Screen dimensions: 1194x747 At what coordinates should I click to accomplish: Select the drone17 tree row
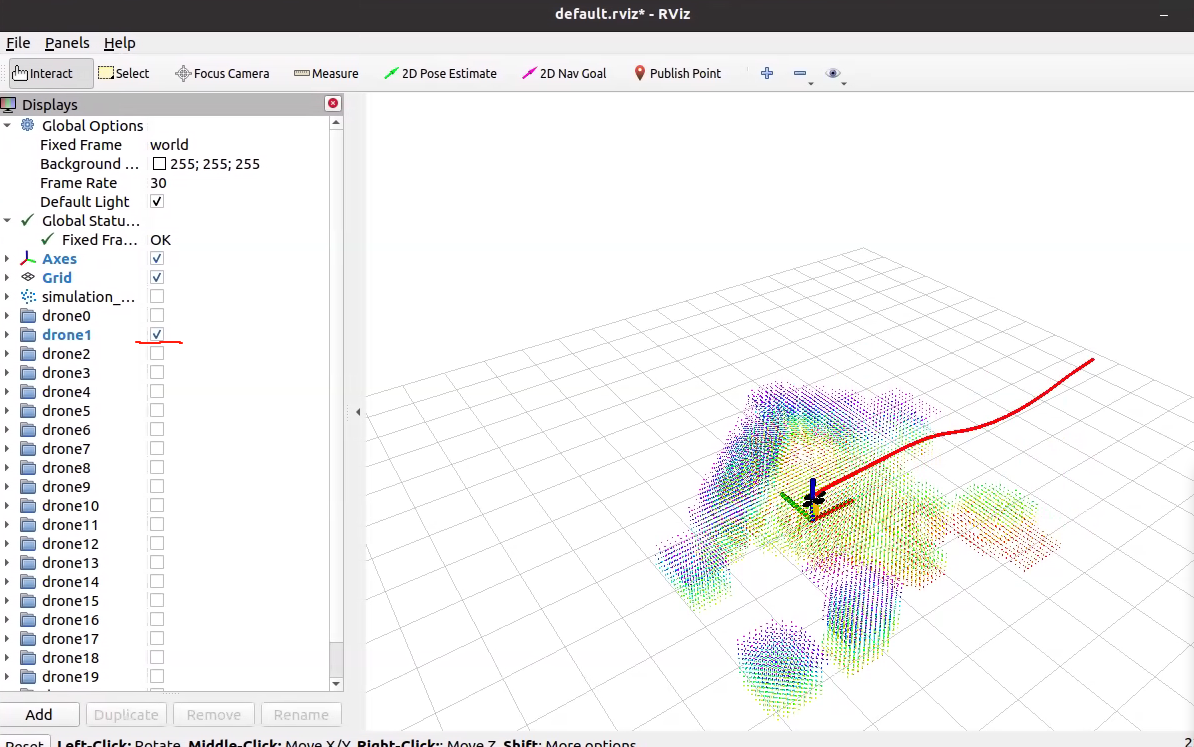[x=164, y=639]
